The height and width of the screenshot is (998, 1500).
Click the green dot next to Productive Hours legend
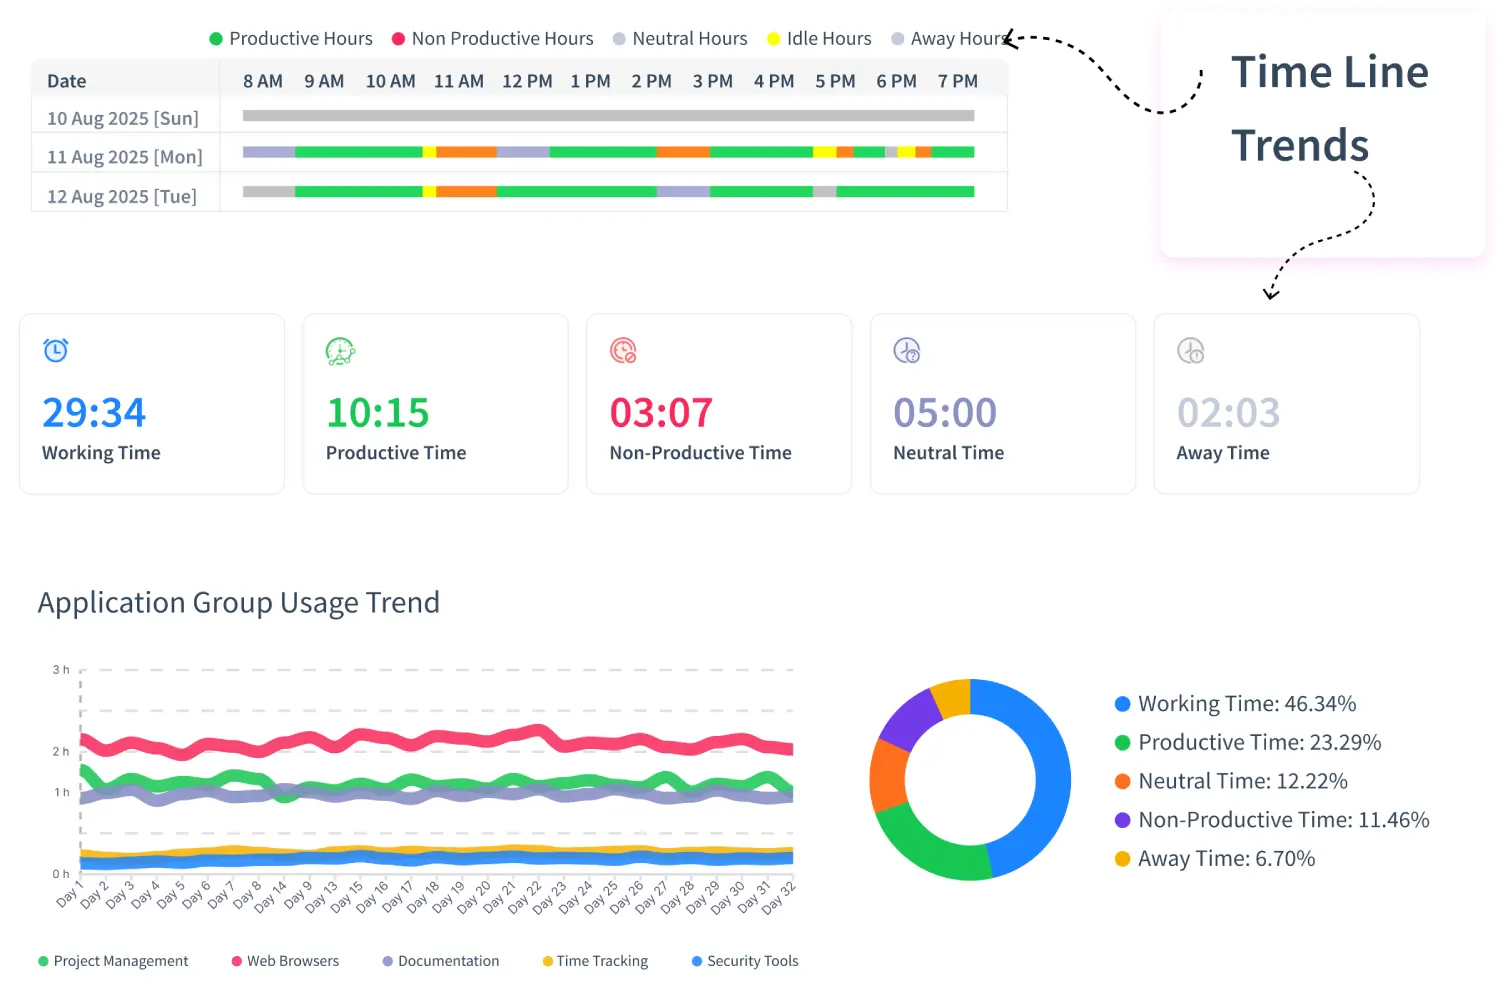coord(214,38)
